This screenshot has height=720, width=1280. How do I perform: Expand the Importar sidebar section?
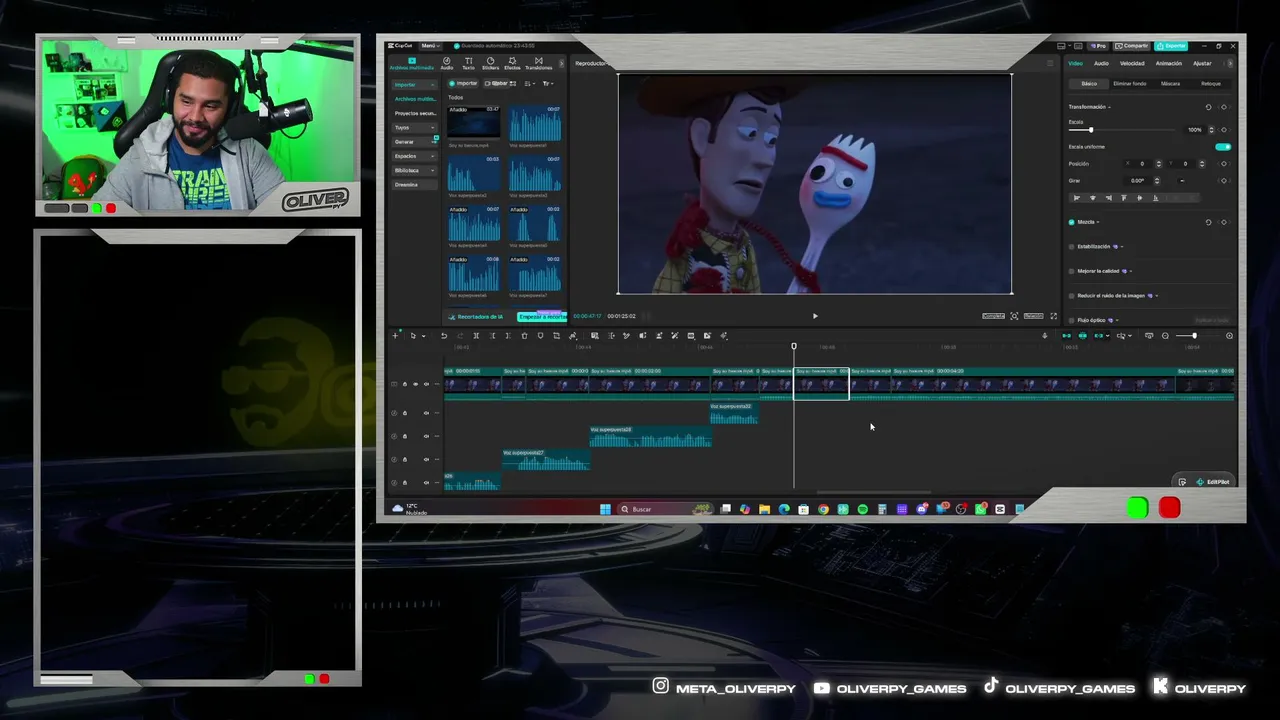415,85
